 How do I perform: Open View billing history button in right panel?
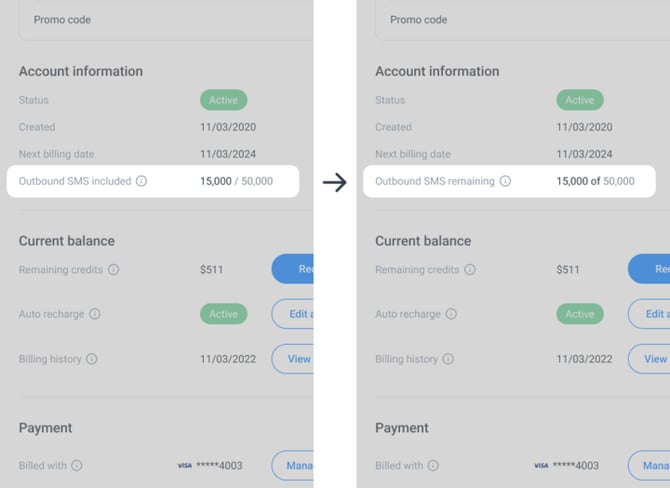649,359
